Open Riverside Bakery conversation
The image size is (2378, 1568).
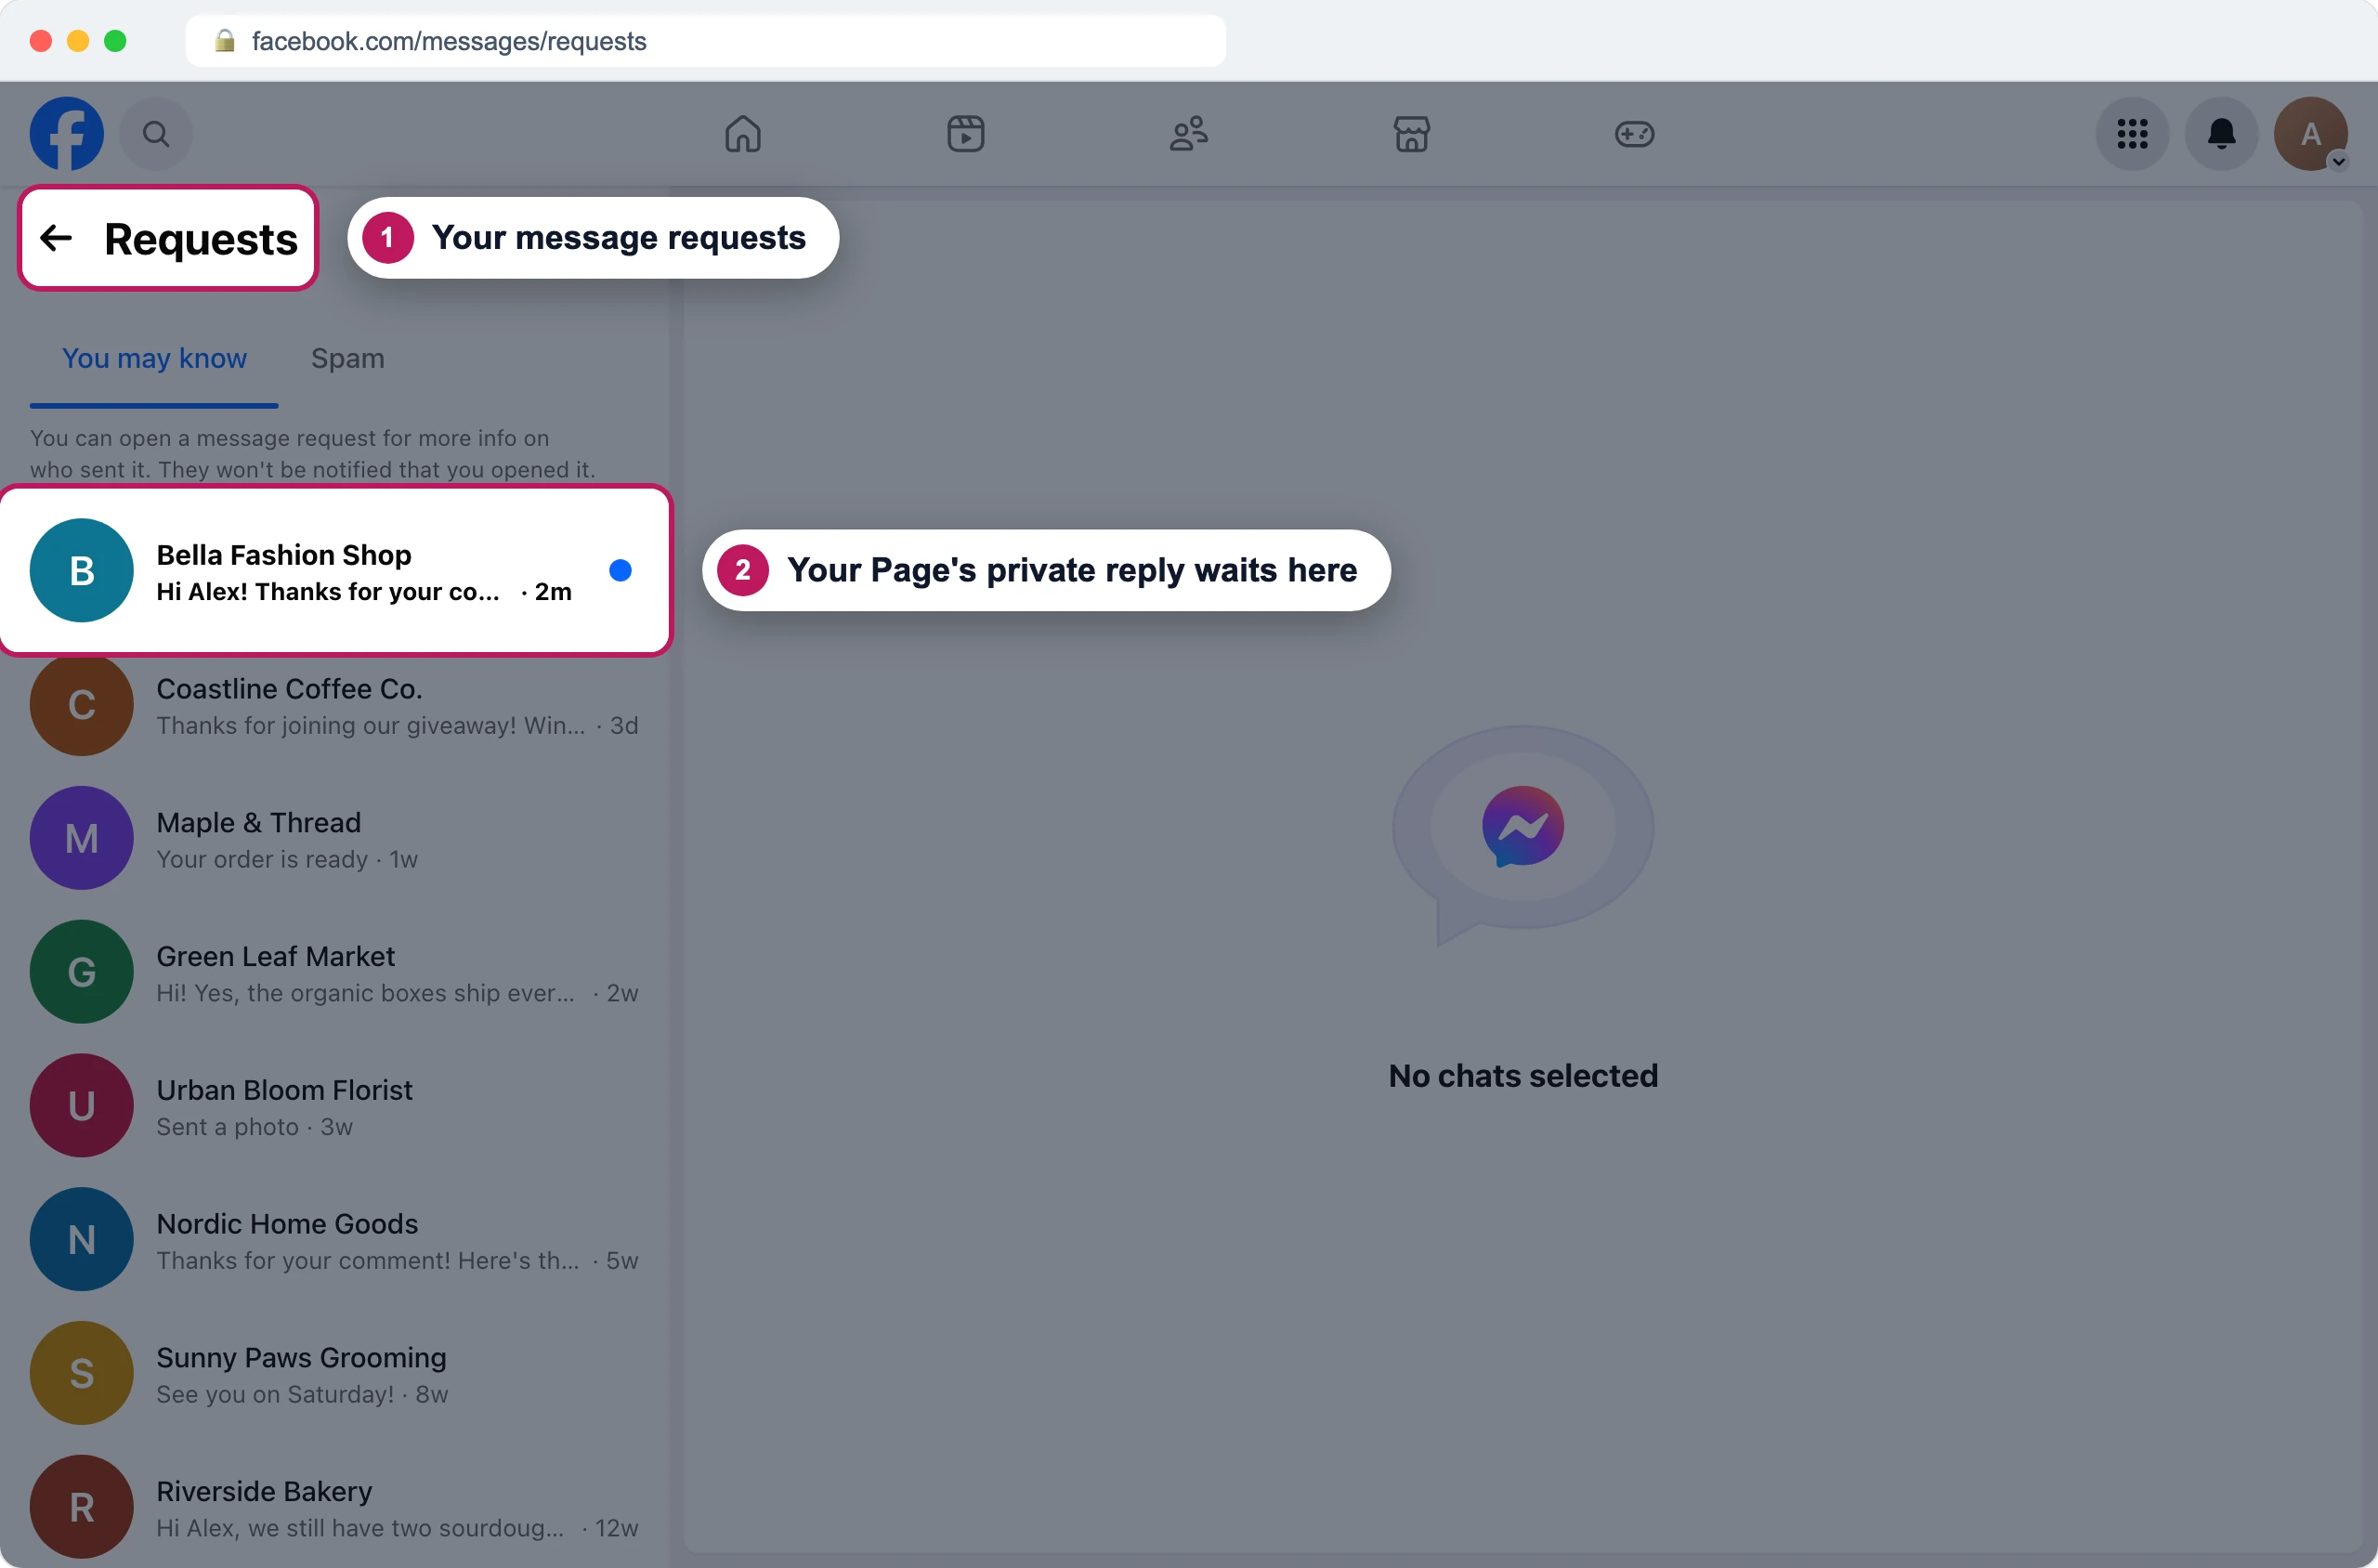[336, 1507]
